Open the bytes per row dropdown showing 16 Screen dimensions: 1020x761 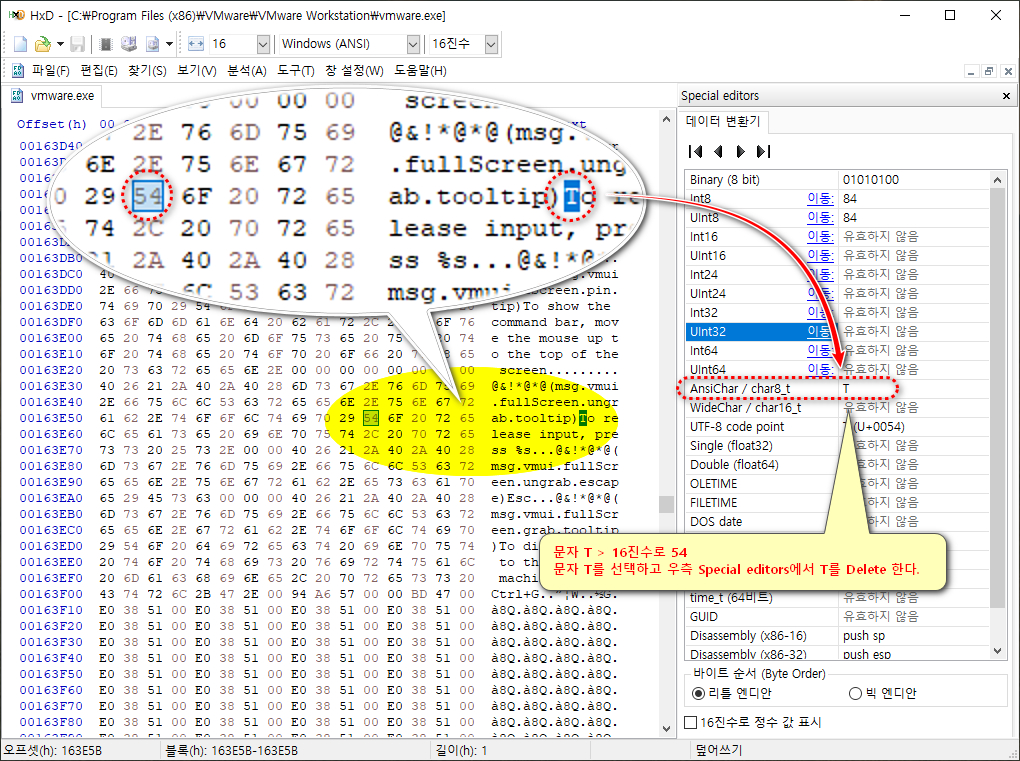click(x=263, y=44)
